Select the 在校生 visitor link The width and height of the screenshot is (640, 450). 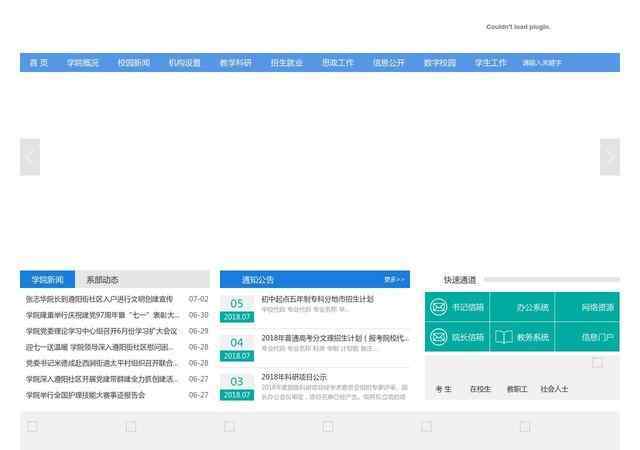(x=480, y=389)
